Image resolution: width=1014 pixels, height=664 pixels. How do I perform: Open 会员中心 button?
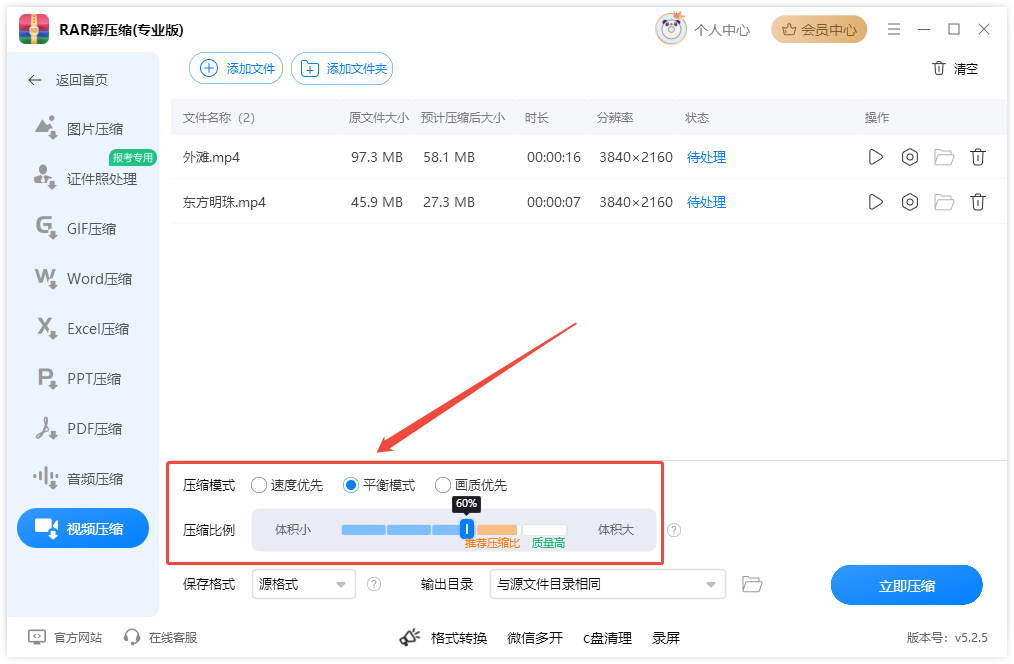[x=819, y=29]
